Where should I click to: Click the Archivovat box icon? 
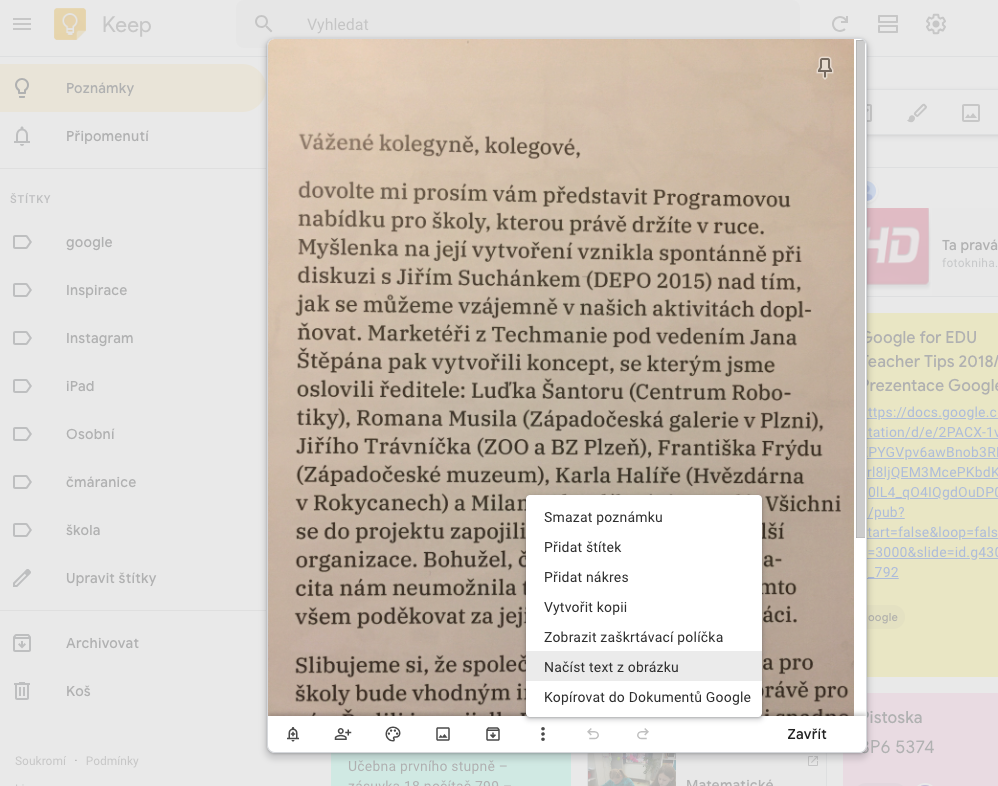(x=22, y=643)
